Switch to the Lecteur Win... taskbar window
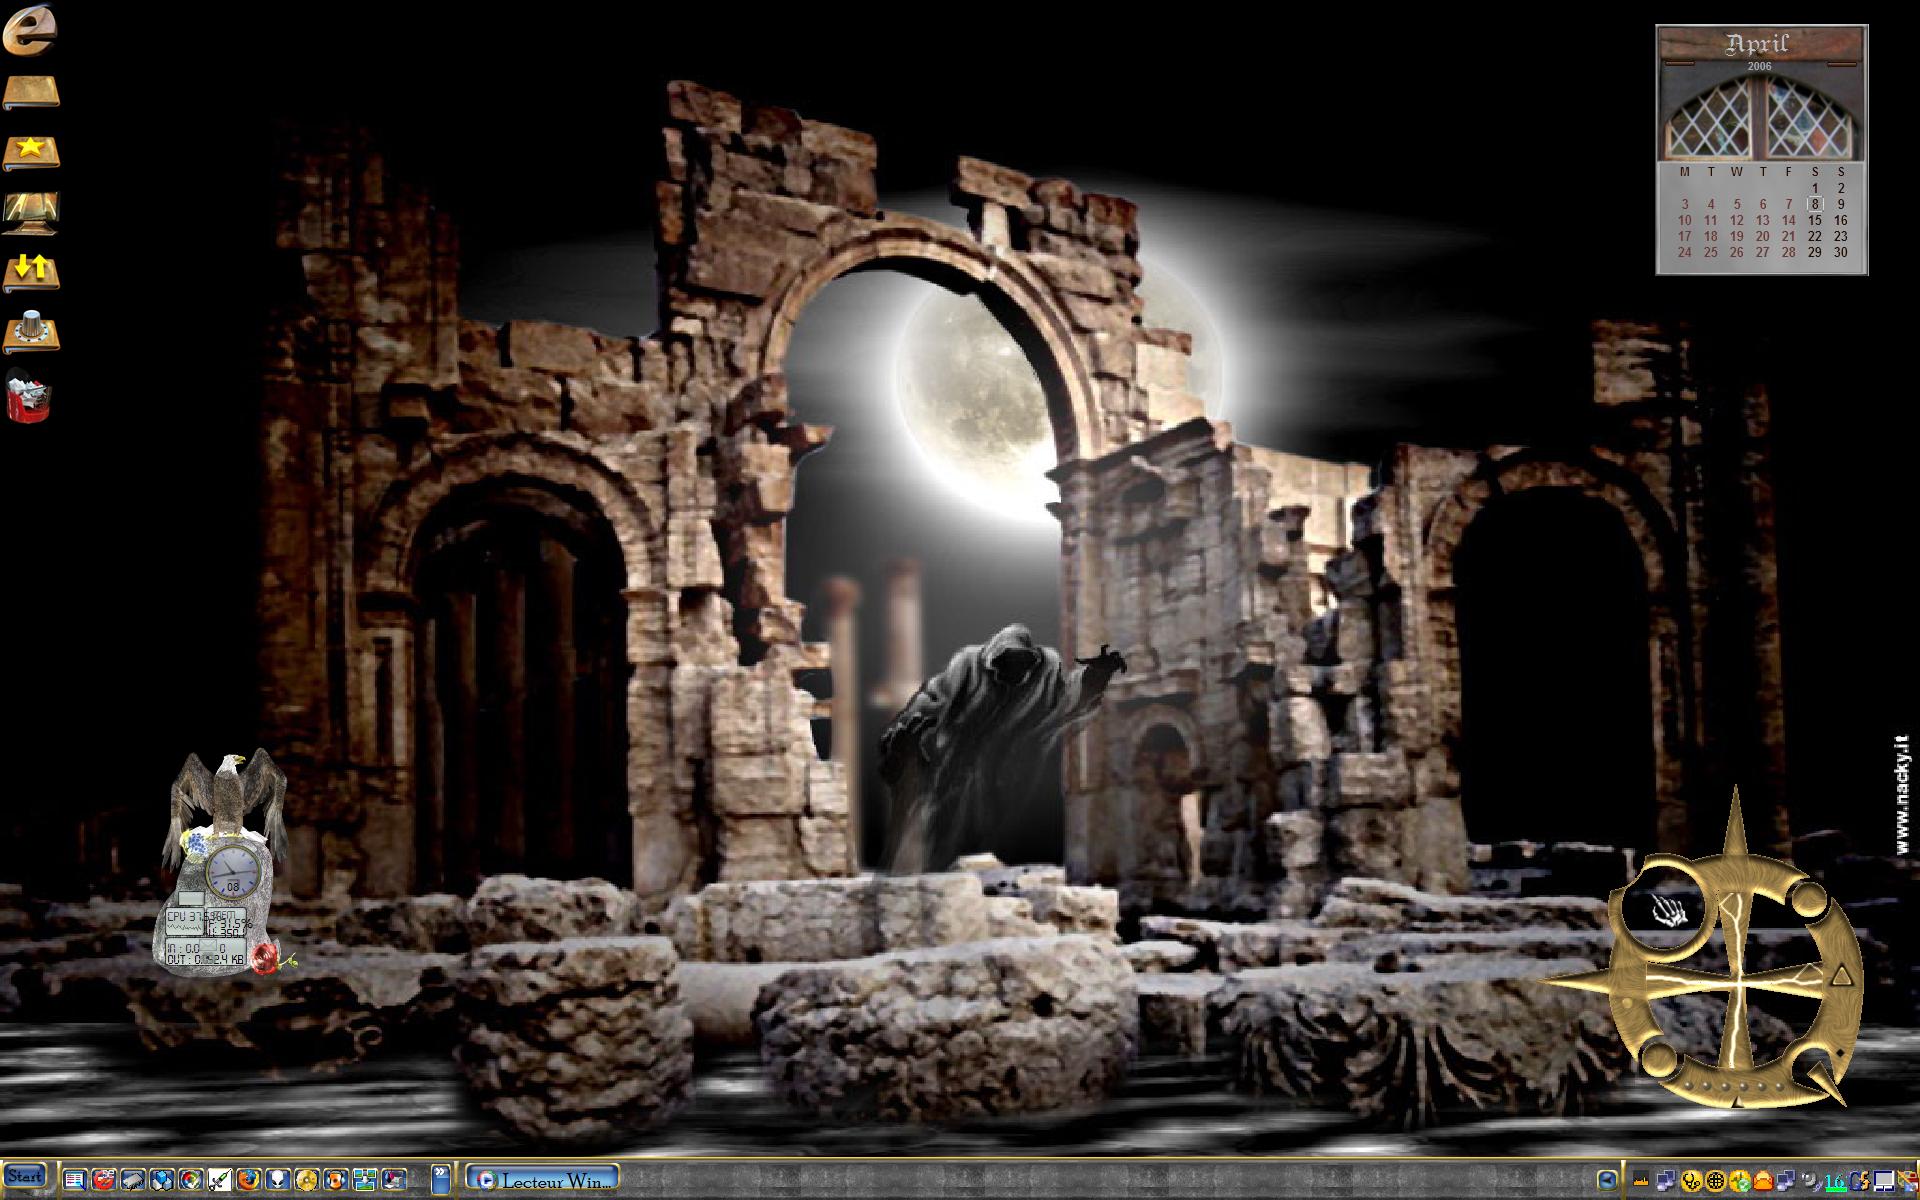1920x1200 pixels. click(542, 1180)
